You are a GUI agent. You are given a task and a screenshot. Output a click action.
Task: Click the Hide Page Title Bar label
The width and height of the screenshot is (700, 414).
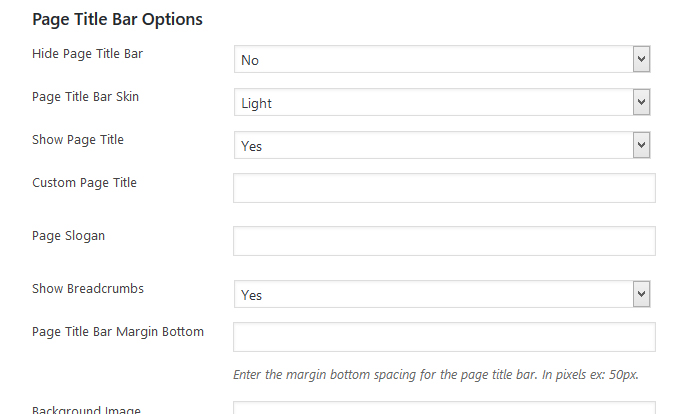(88, 53)
